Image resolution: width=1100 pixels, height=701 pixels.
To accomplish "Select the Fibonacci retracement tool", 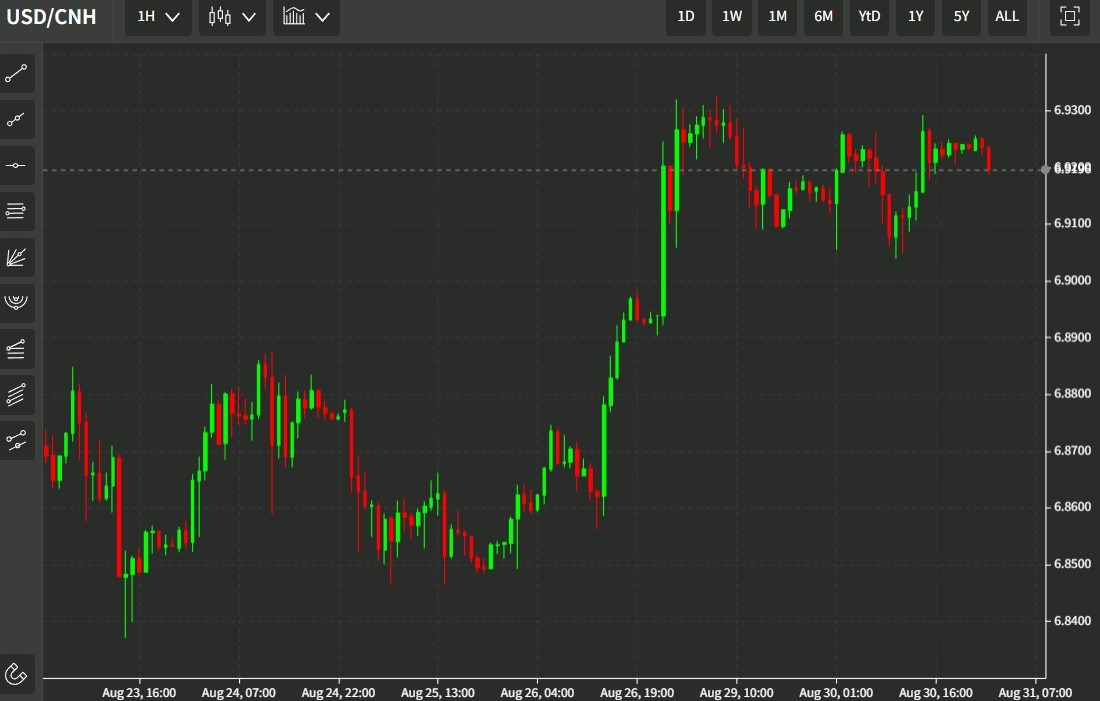I will click(16, 349).
